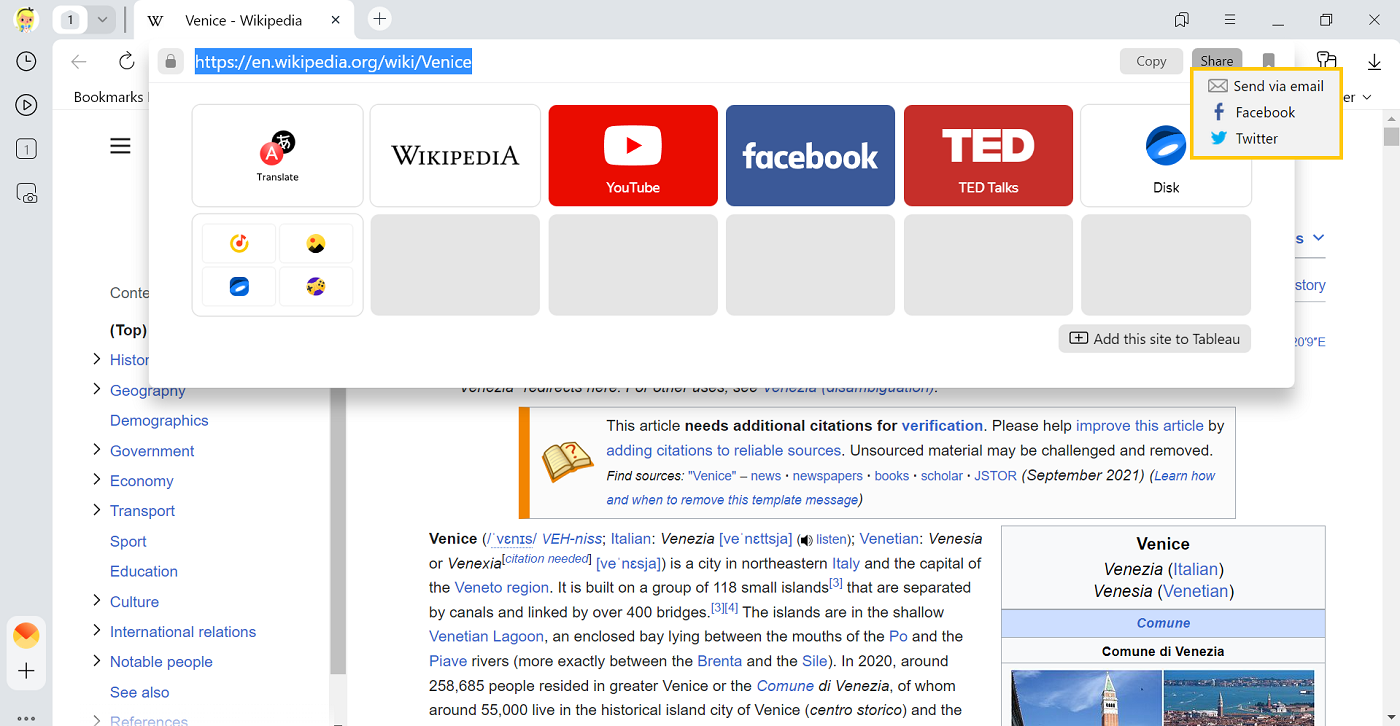Go to Education in contents
This screenshot has width=1400, height=726.
(x=144, y=571)
